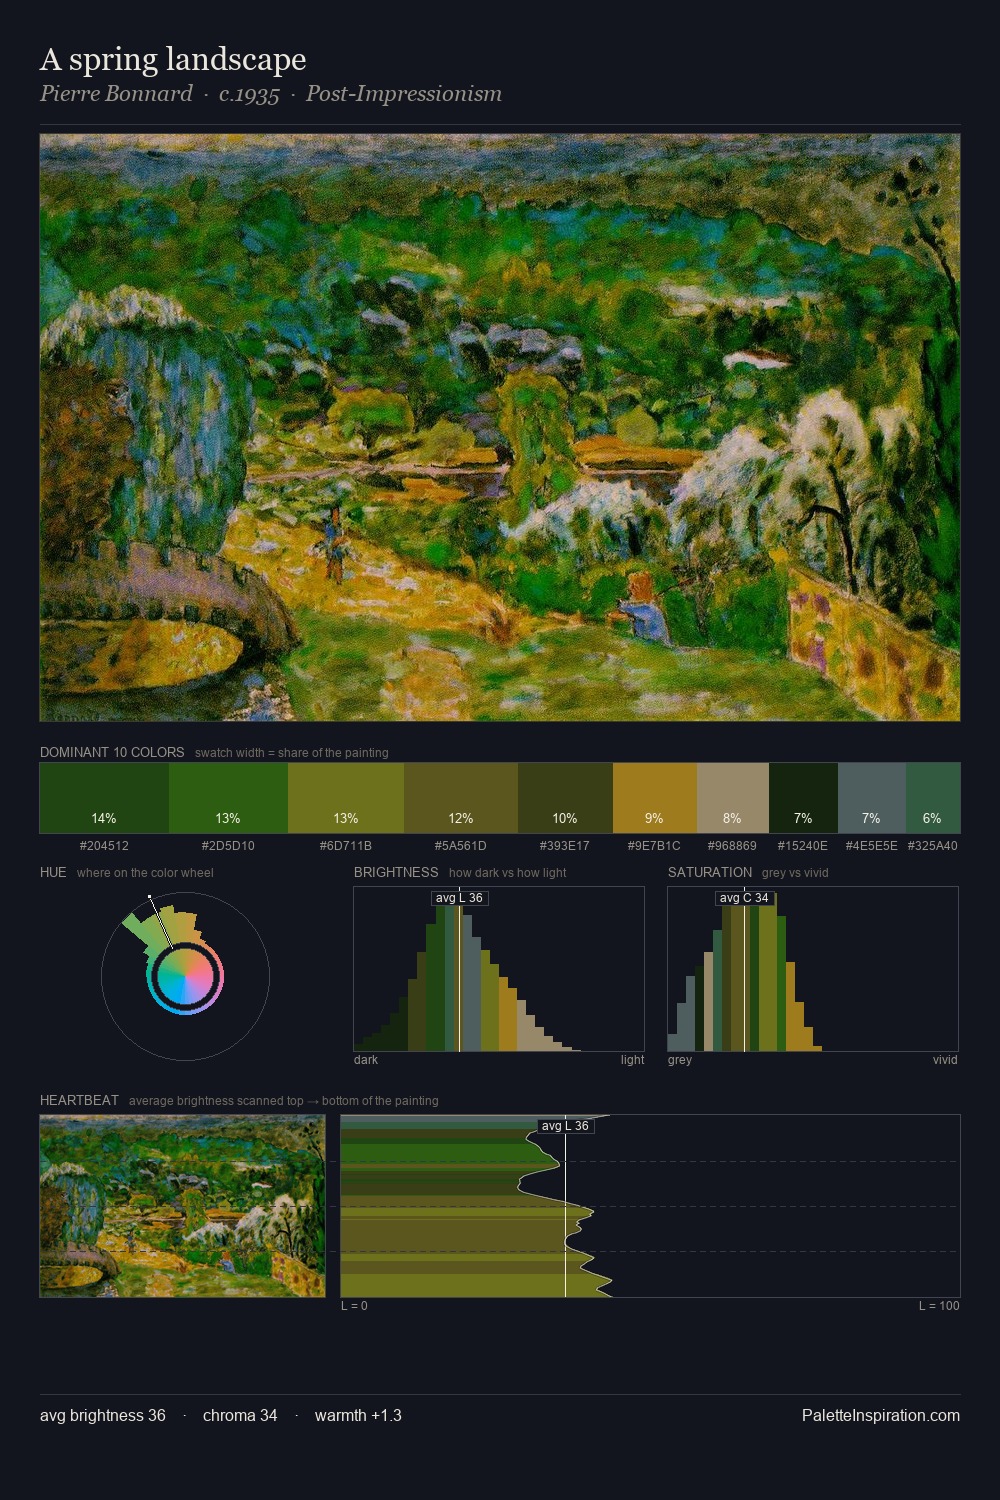This screenshot has height=1500, width=1000.
Task: Choose the #9E7B1C ochre swatch
Action: click(x=654, y=798)
